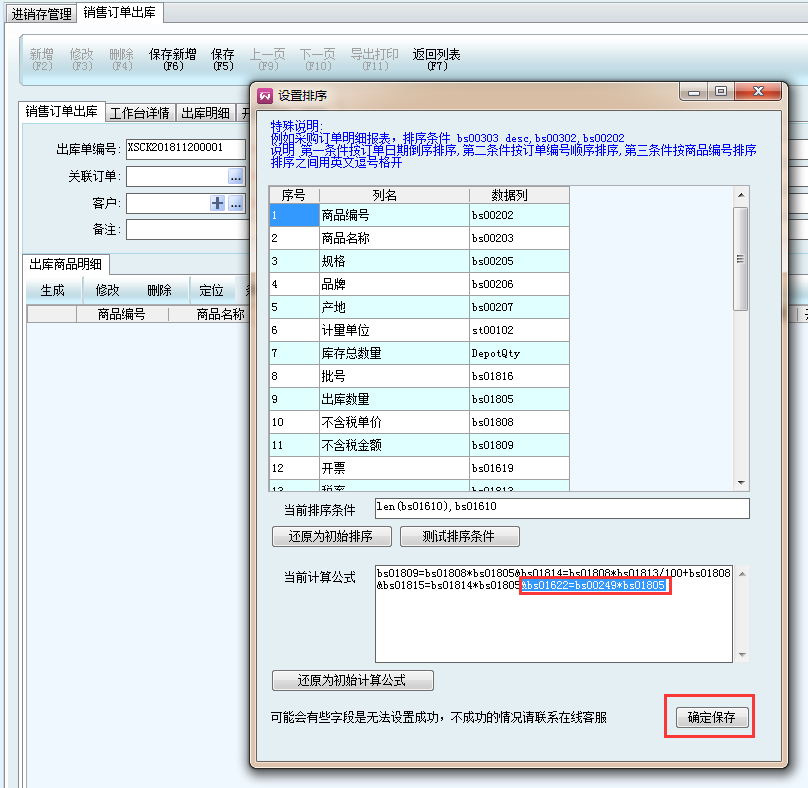
Task: Switch to the 工作台详情 tab
Action: point(140,112)
